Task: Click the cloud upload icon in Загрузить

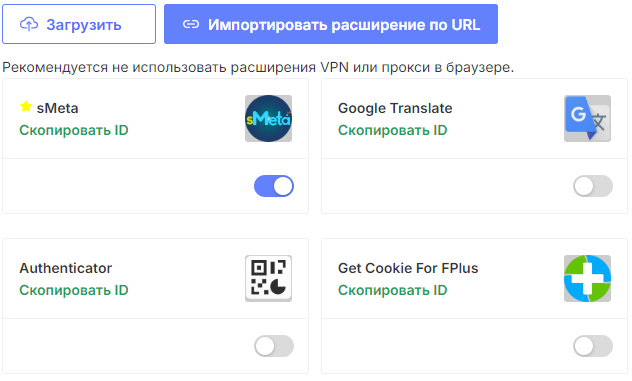Action: point(29,25)
